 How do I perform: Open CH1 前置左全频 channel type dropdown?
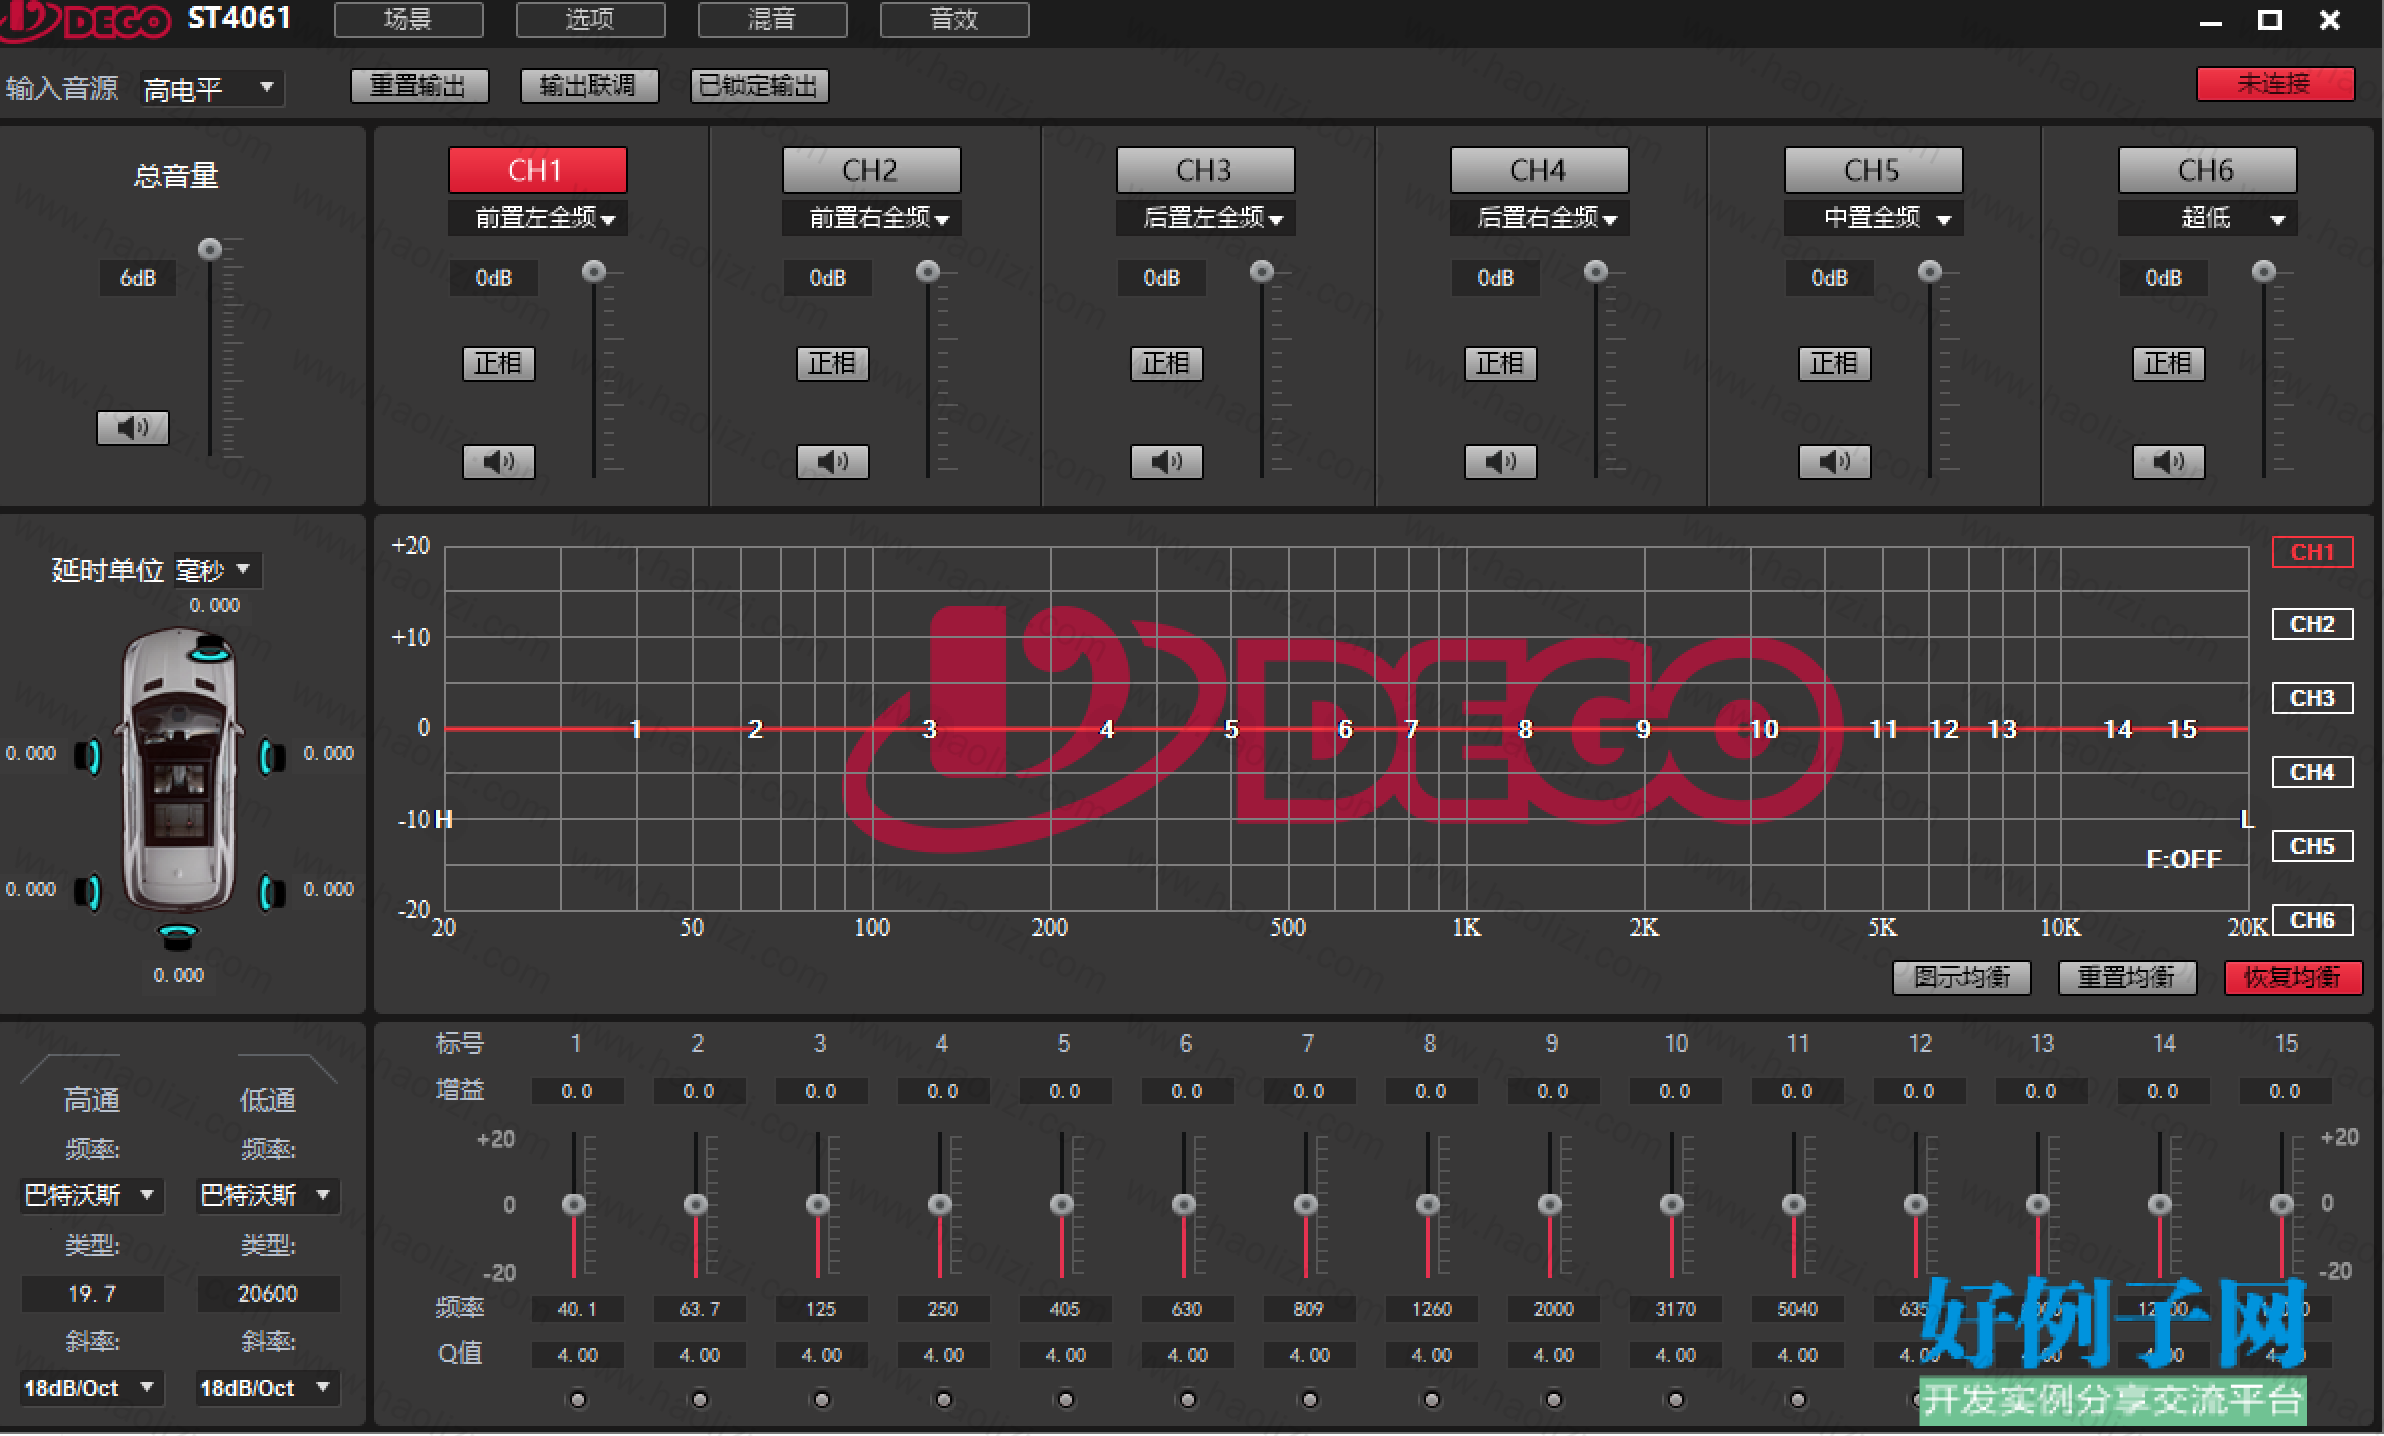pyautogui.click(x=538, y=218)
